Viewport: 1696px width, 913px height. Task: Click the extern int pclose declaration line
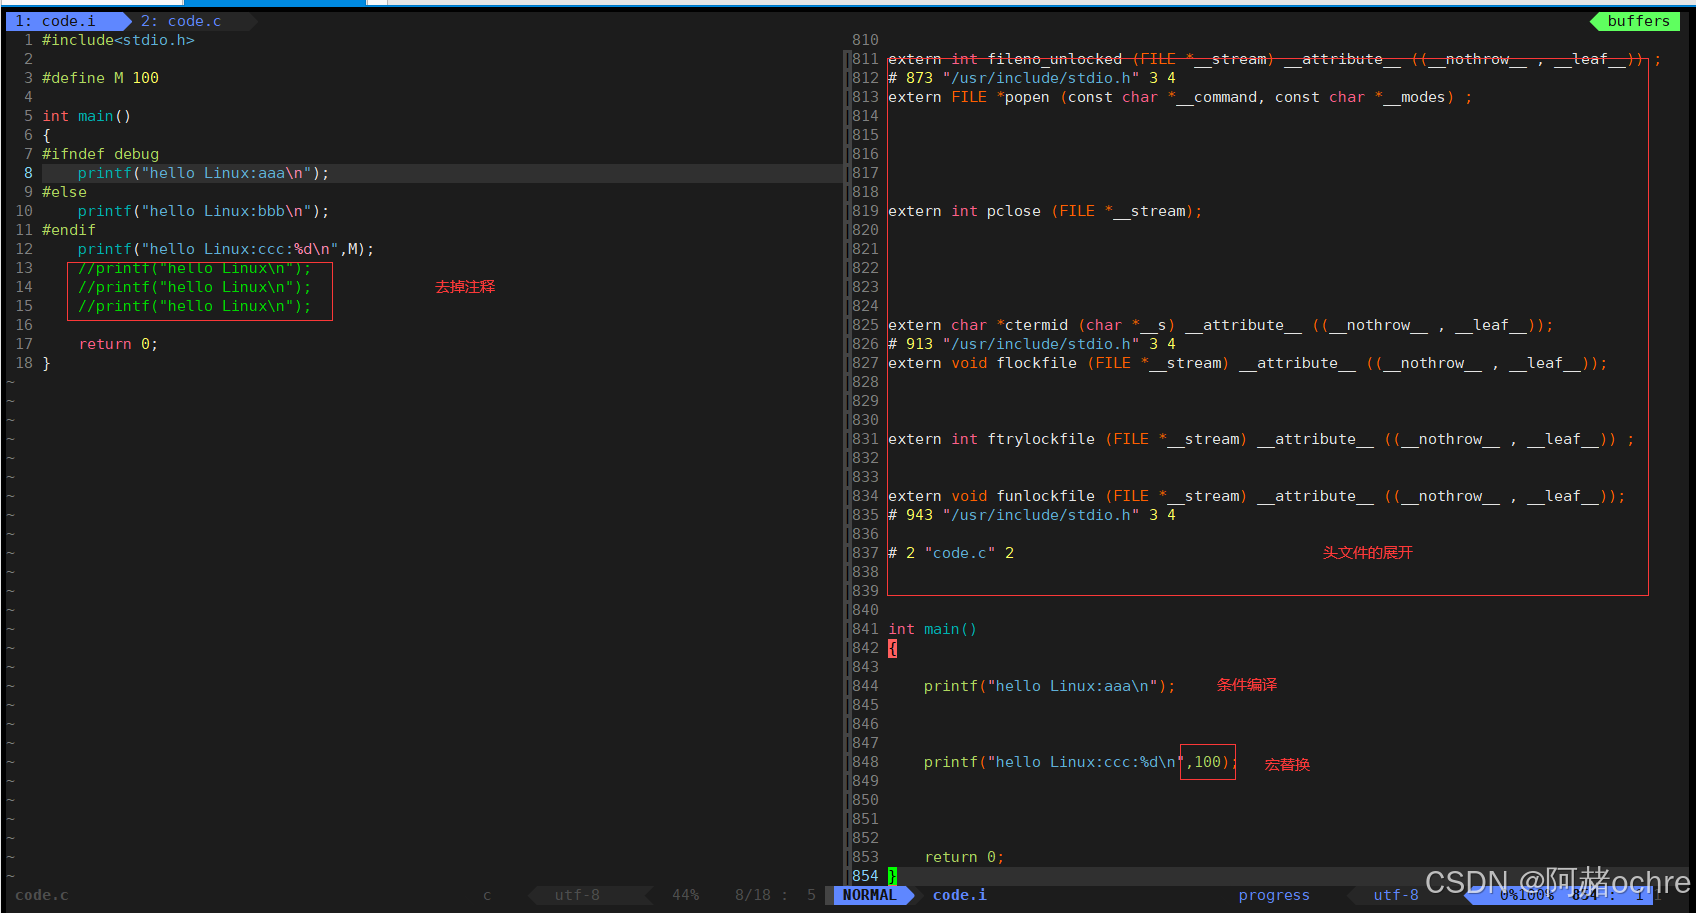pyautogui.click(x=1044, y=211)
